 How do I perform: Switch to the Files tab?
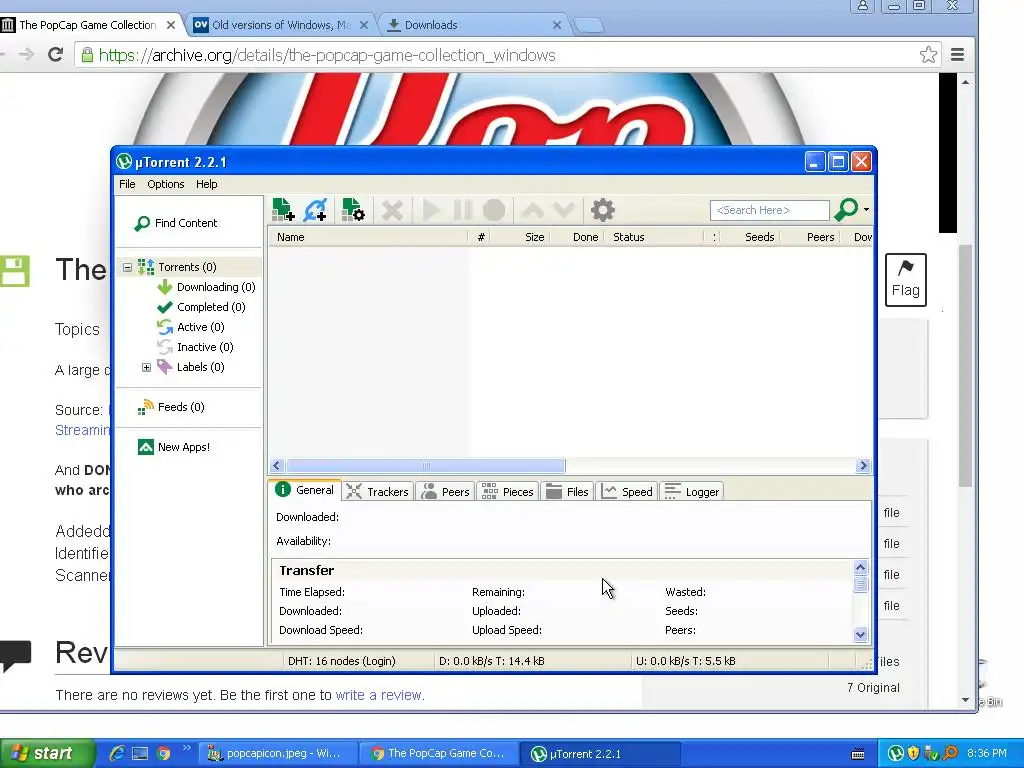[567, 492]
